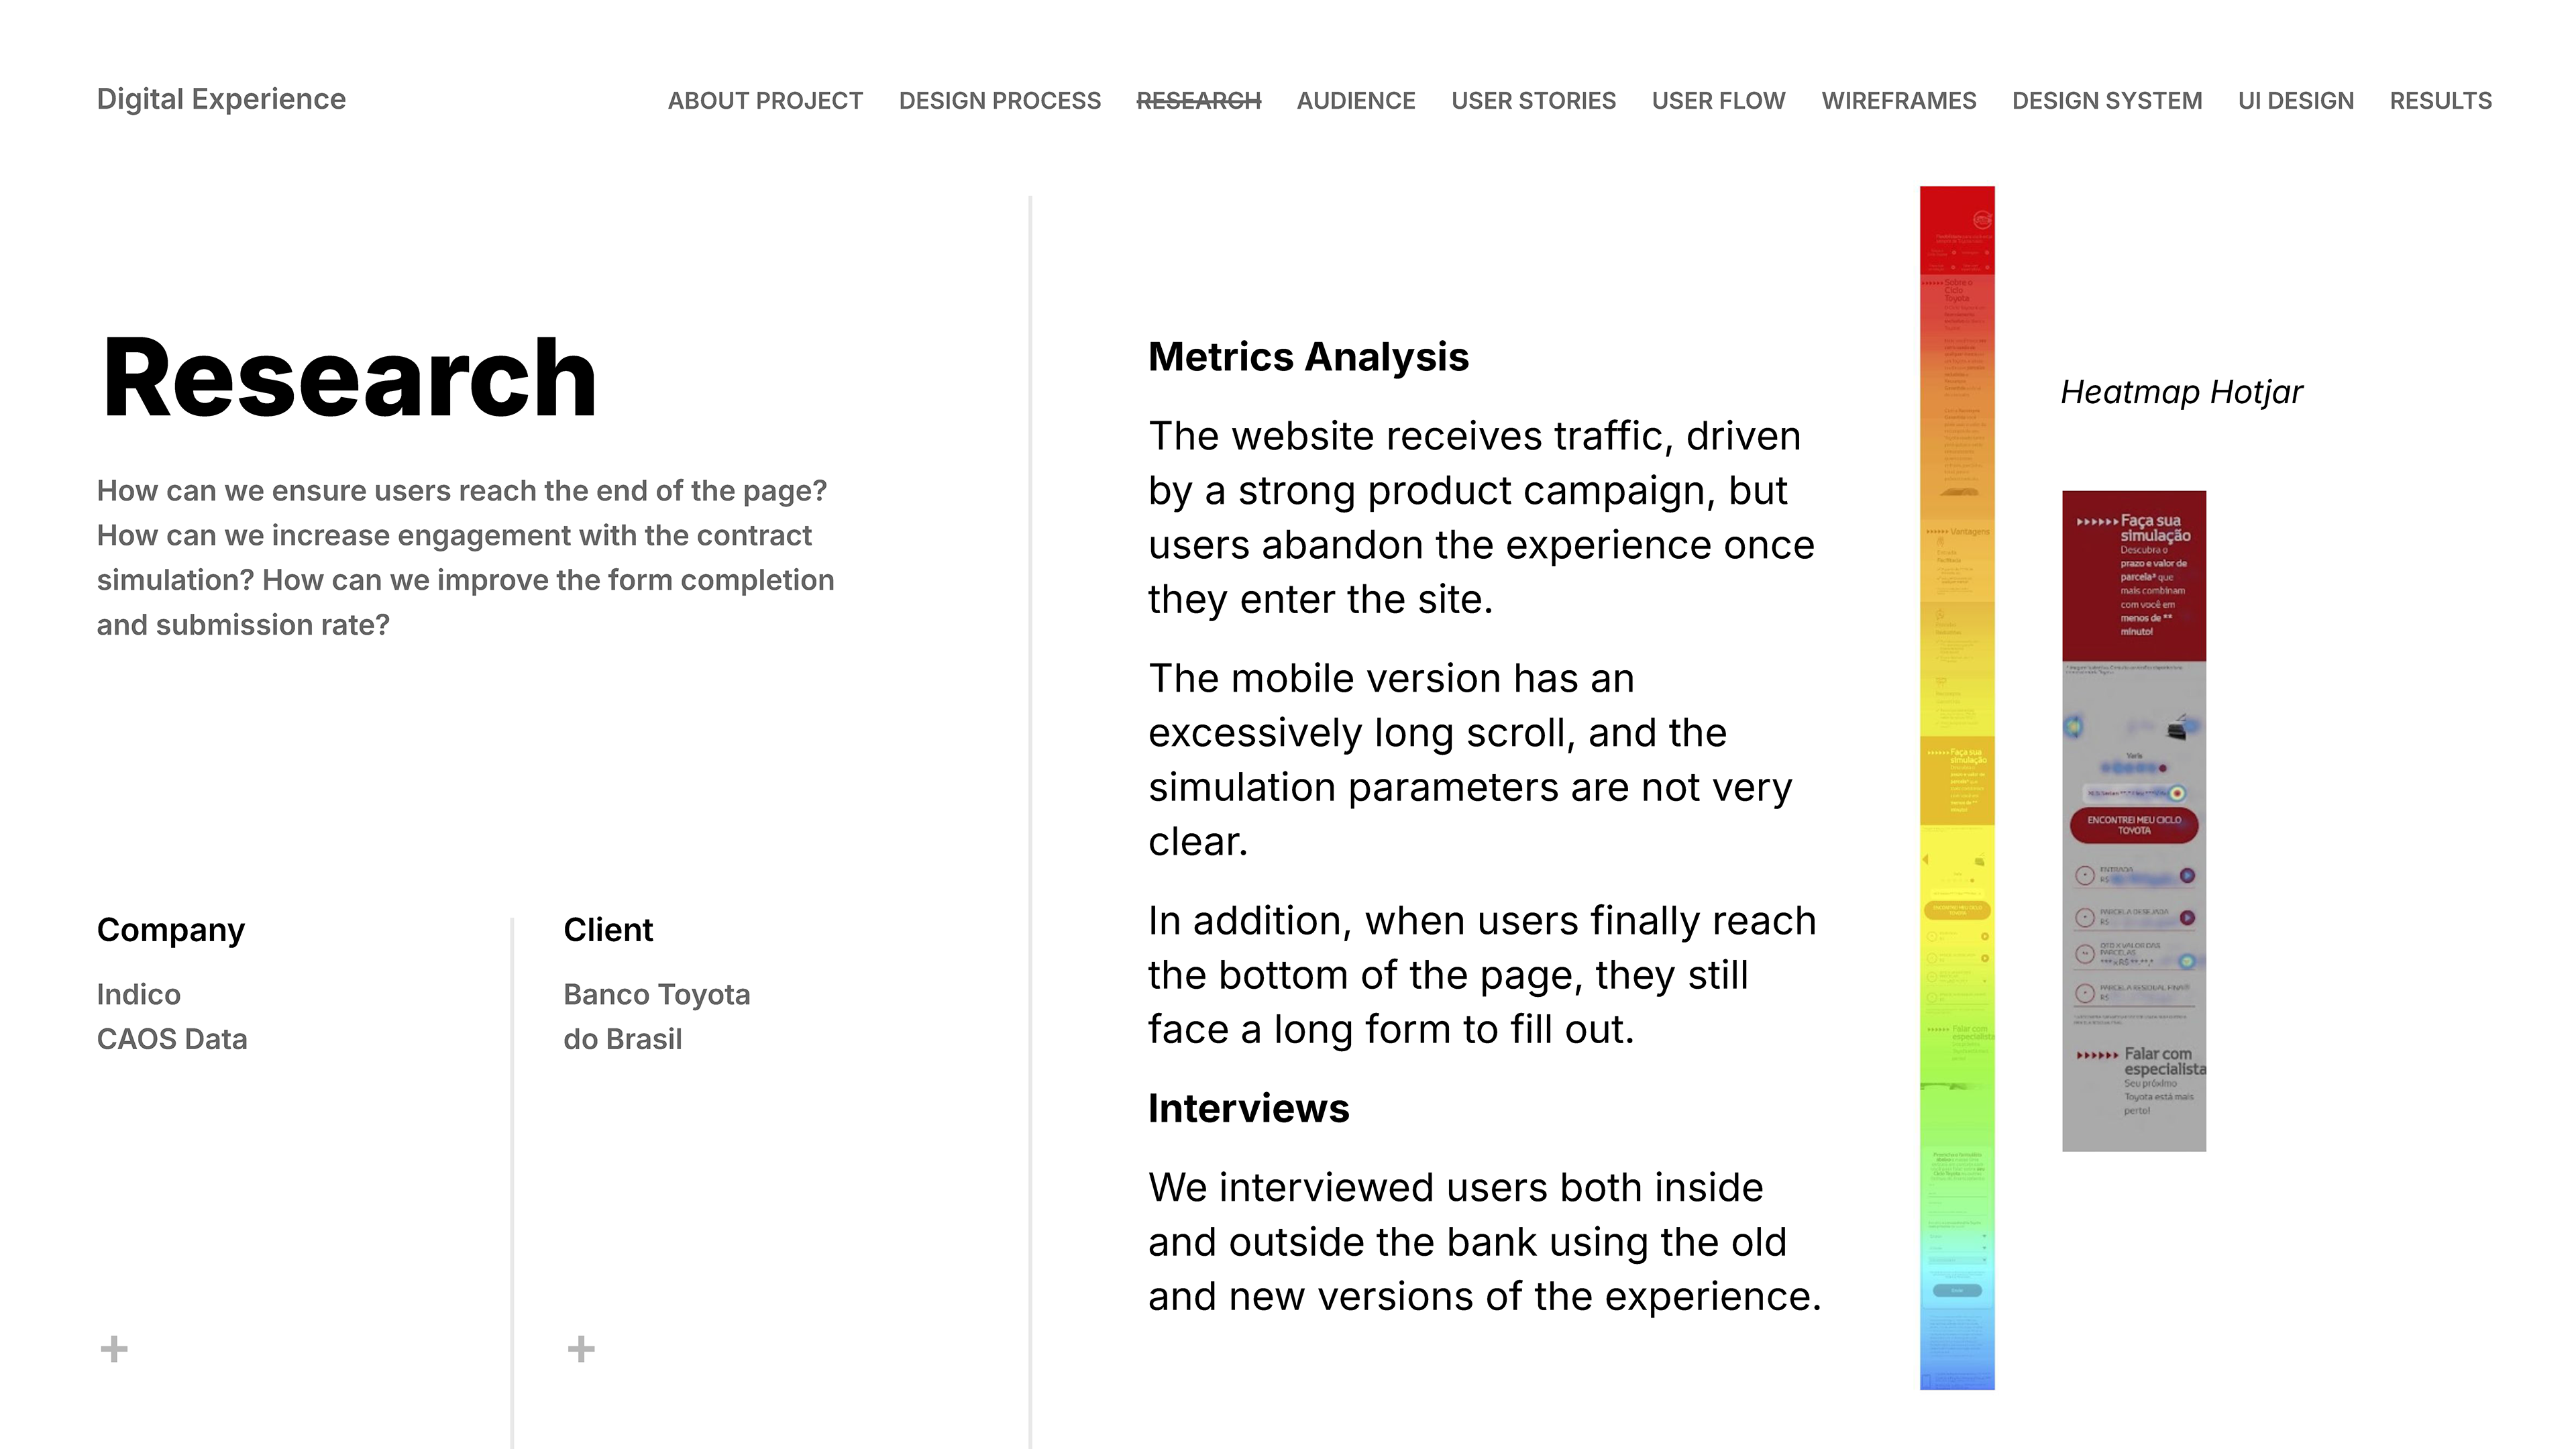The height and width of the screenshot is (1449, 2576).
Task: Navigate to the Audience section
Action: pos(1356,101)
